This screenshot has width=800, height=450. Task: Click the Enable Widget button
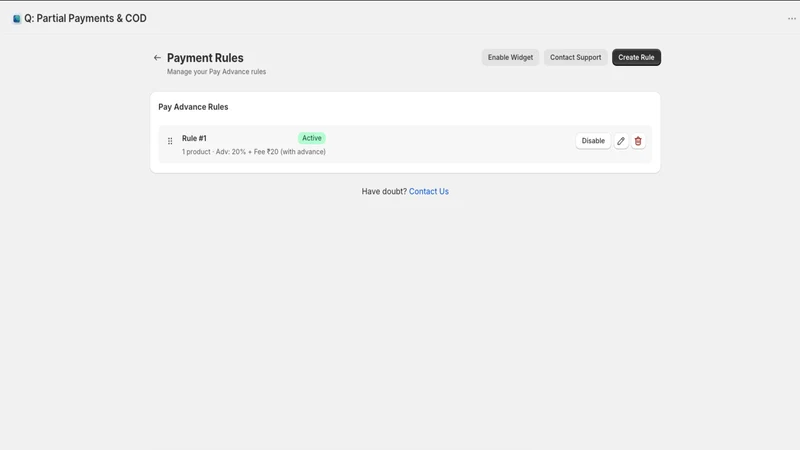click(510, 57)
